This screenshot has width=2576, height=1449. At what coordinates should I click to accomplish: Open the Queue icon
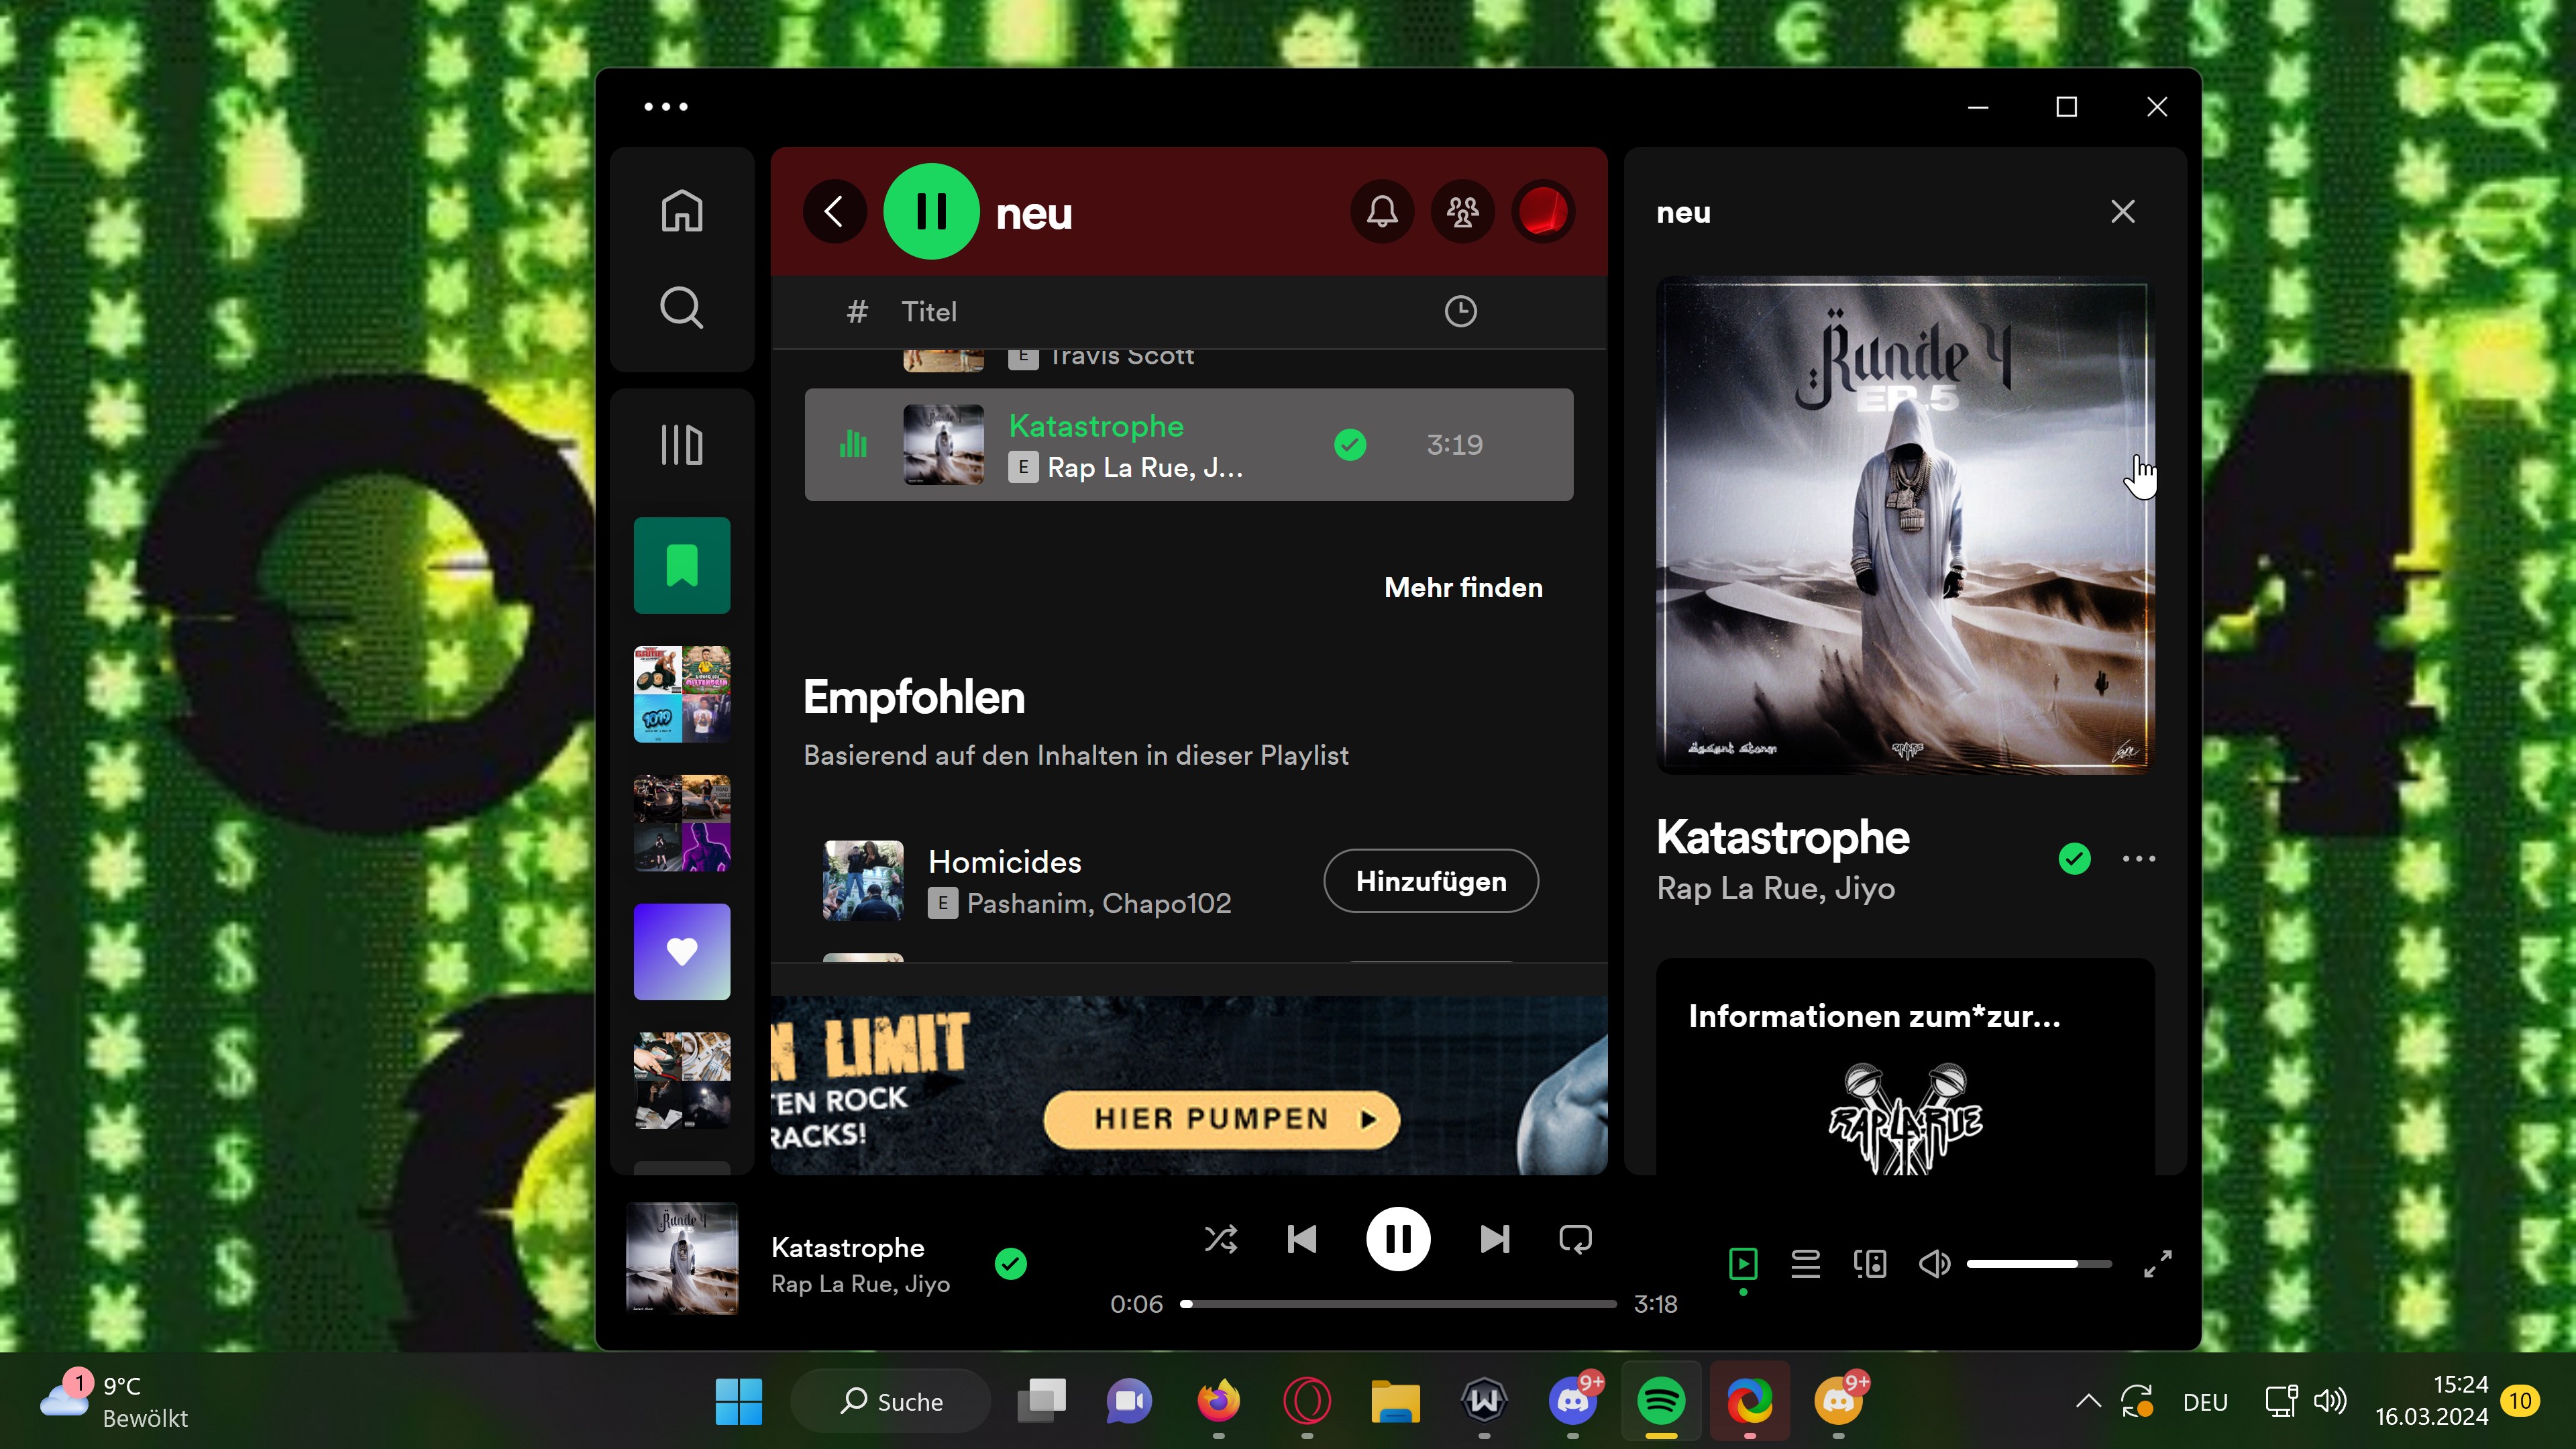tap(1805, 1263)
